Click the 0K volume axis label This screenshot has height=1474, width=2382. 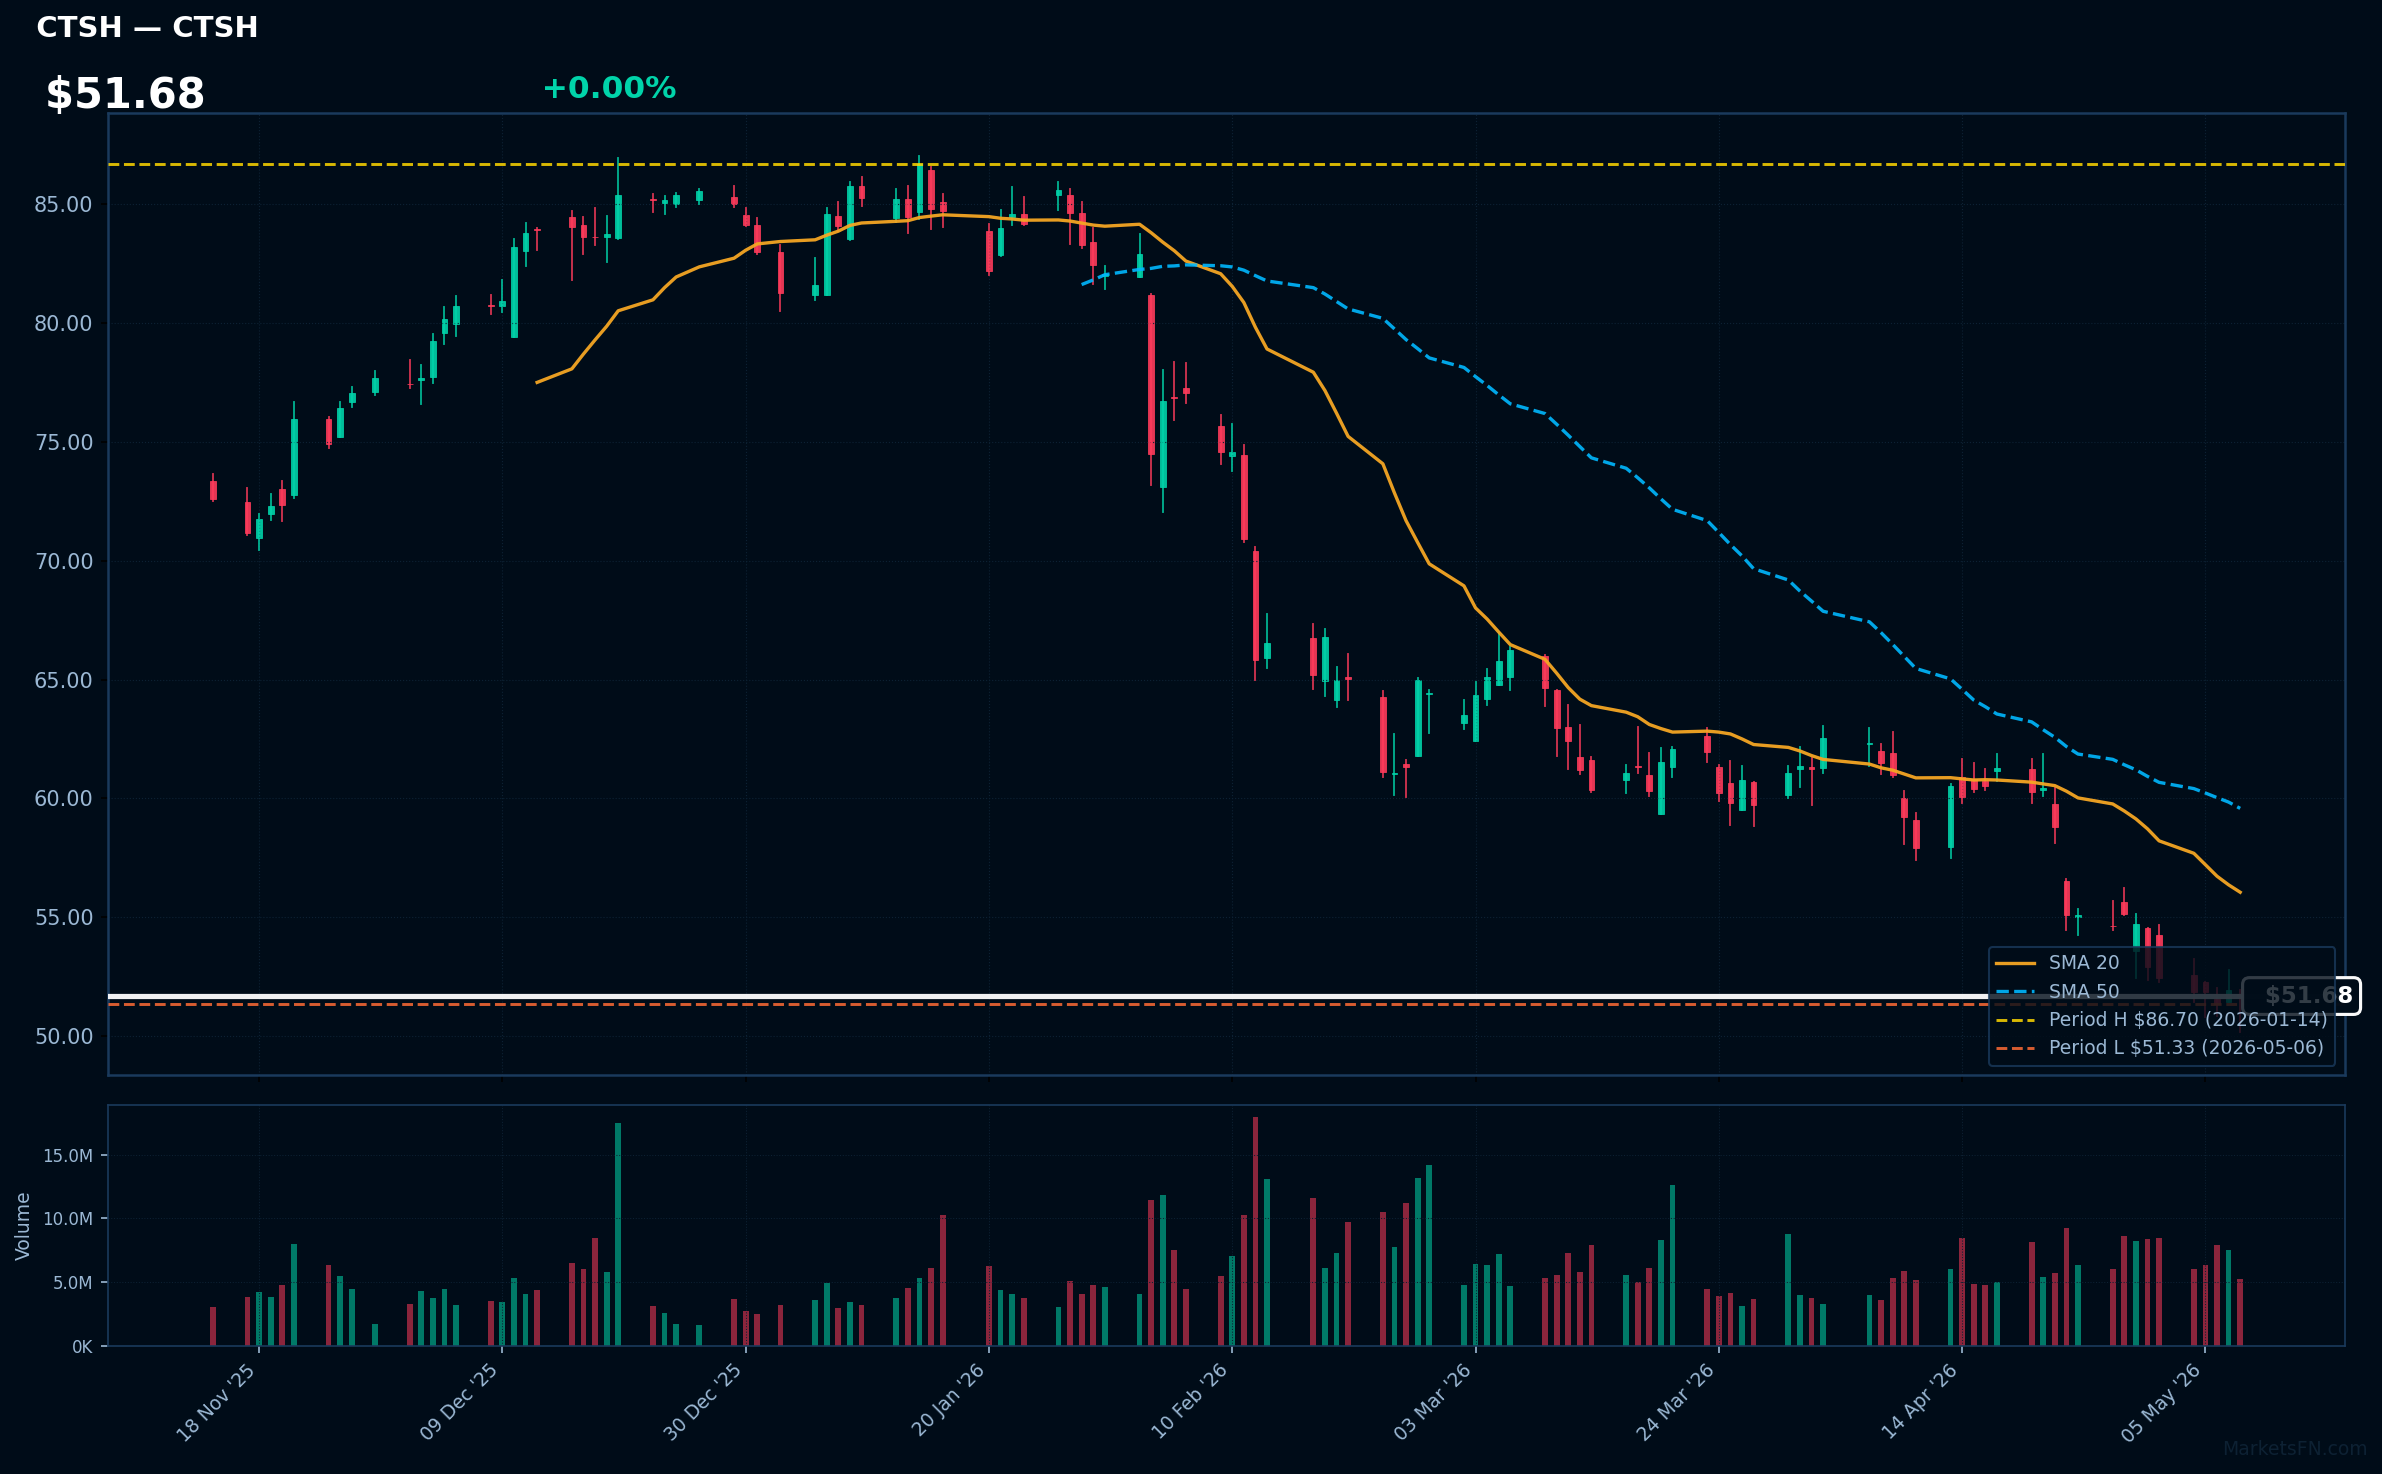(x=82, y=1347)
